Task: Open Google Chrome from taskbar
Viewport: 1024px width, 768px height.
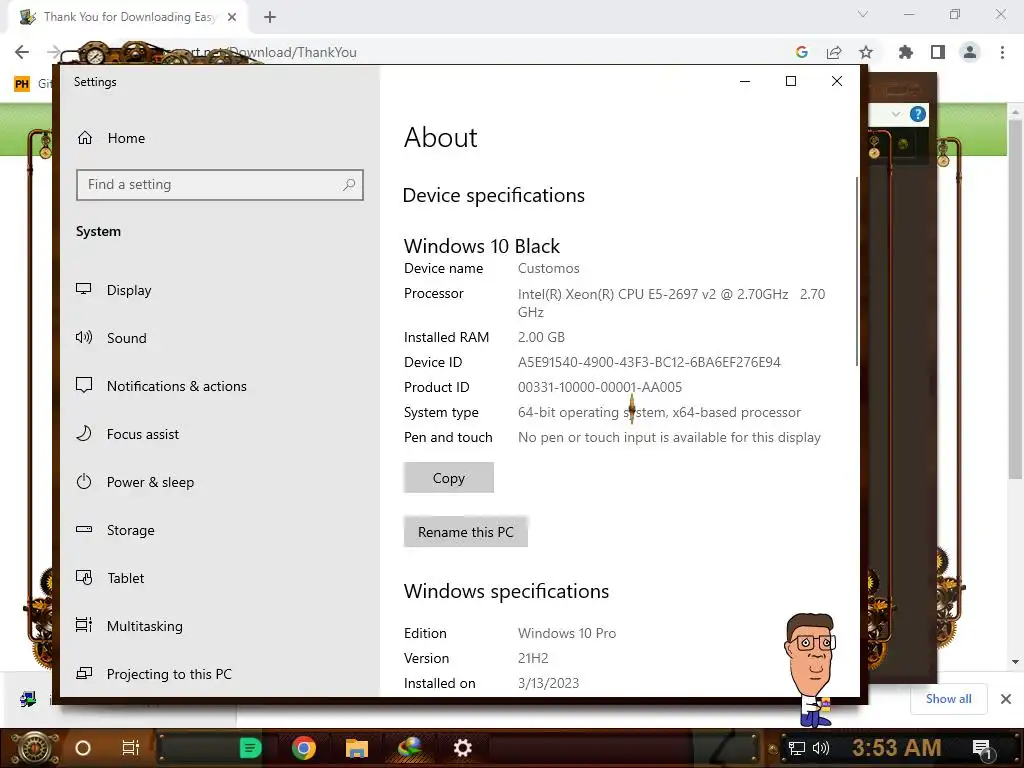Action: (304, 748)
